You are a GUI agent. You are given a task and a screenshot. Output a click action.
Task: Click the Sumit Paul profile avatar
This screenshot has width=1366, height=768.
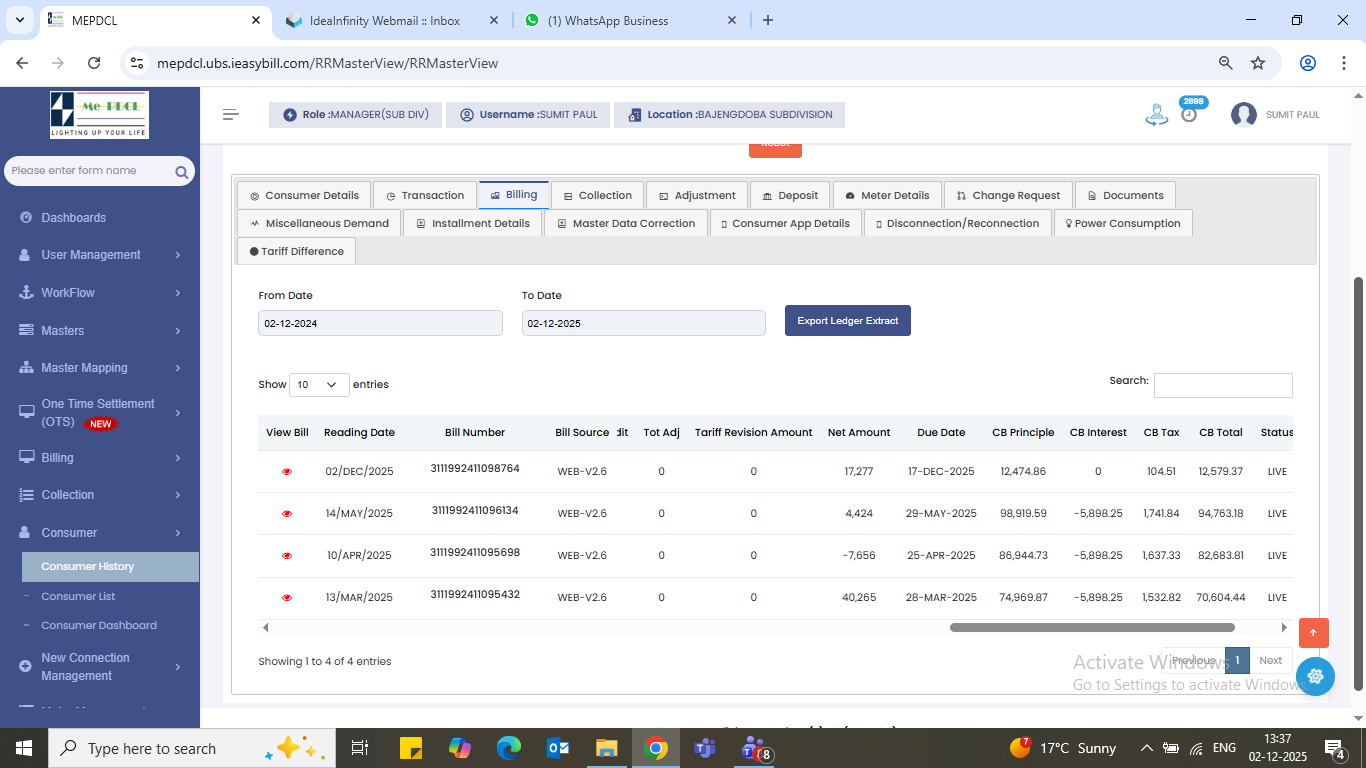(1243, 115)
